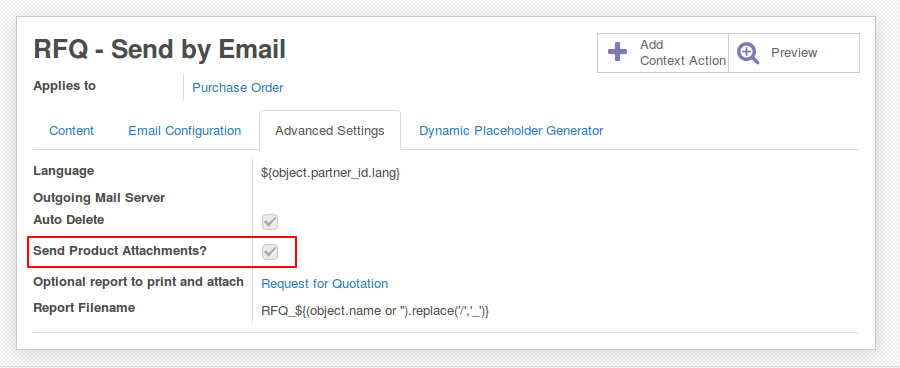Image resolution: width=900 pixels, height=368 pixels.
Task: Click the Preview button label
Action: [x=794, y=53]
